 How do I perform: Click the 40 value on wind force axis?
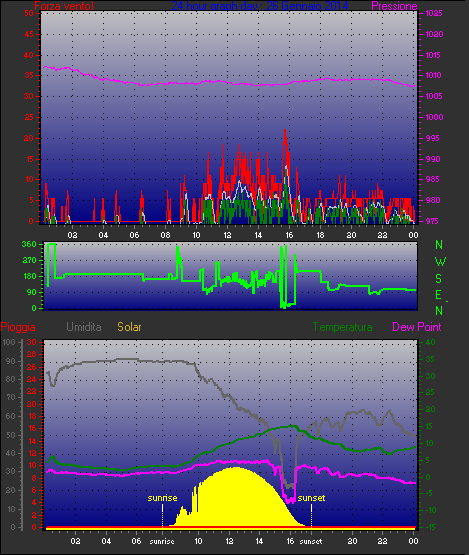tap(29, 55)
